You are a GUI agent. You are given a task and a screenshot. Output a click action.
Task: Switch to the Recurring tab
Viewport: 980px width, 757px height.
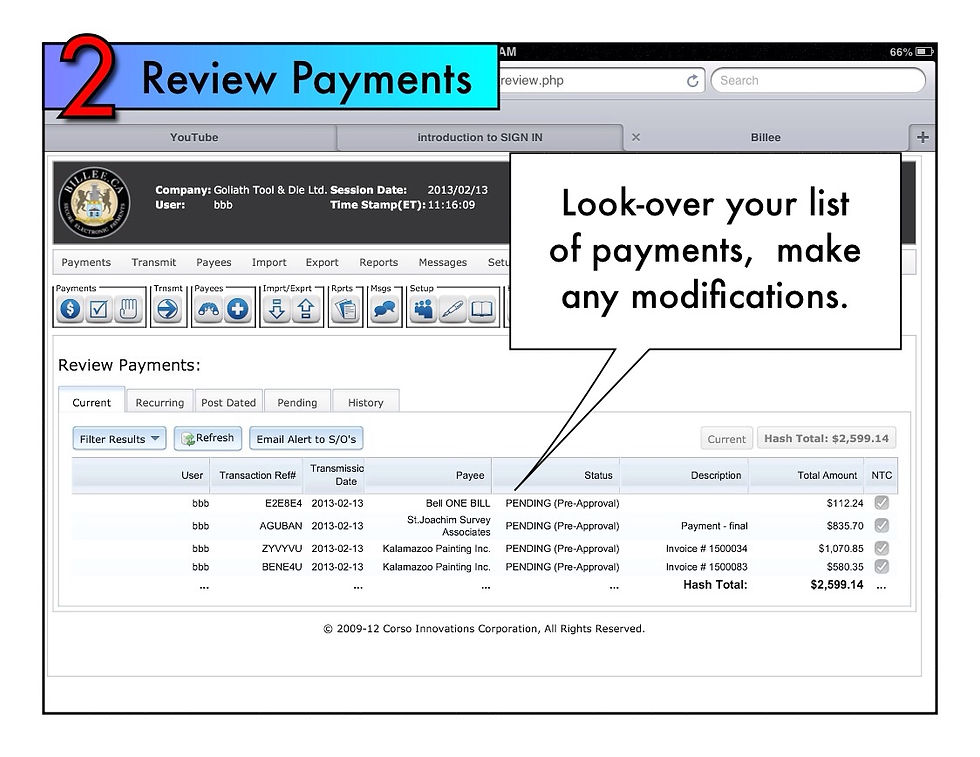pos(160,402)
